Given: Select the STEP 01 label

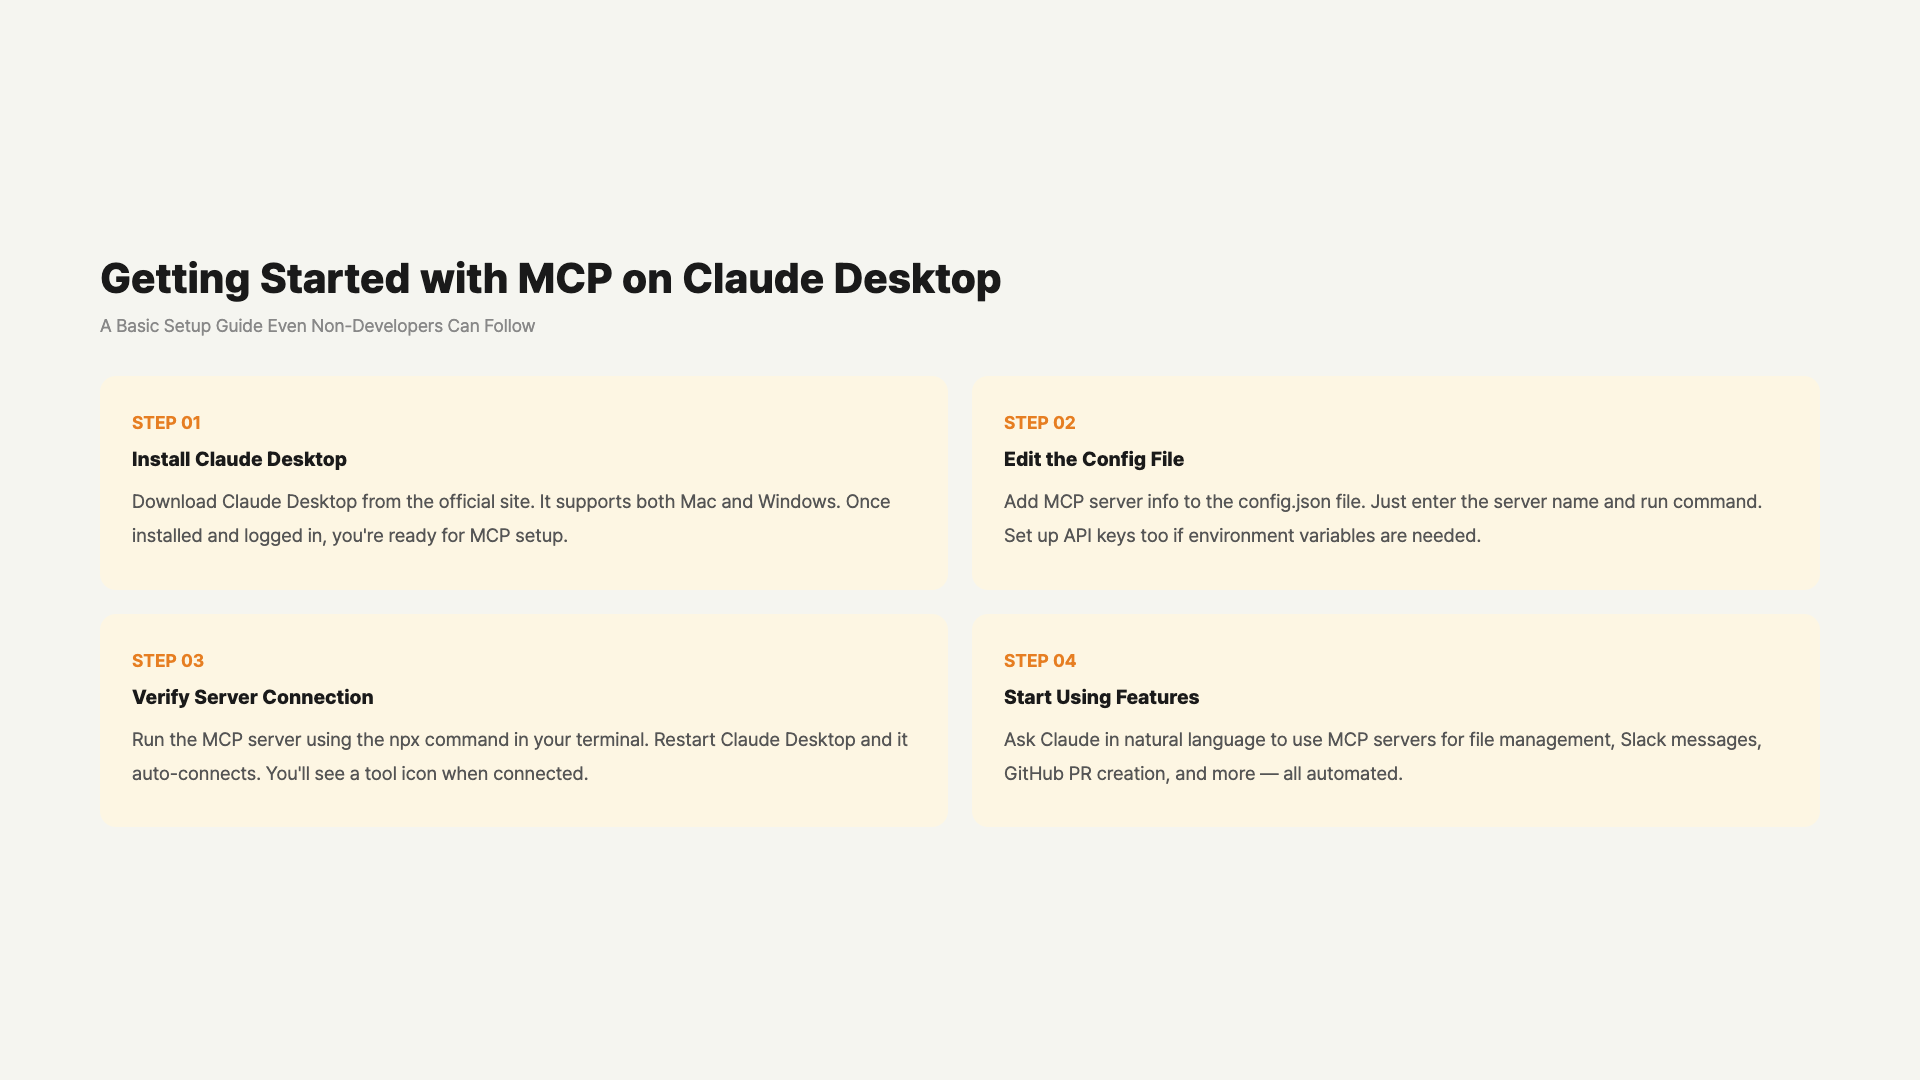Looking at the screenshot, I should [x=166, y=423].
